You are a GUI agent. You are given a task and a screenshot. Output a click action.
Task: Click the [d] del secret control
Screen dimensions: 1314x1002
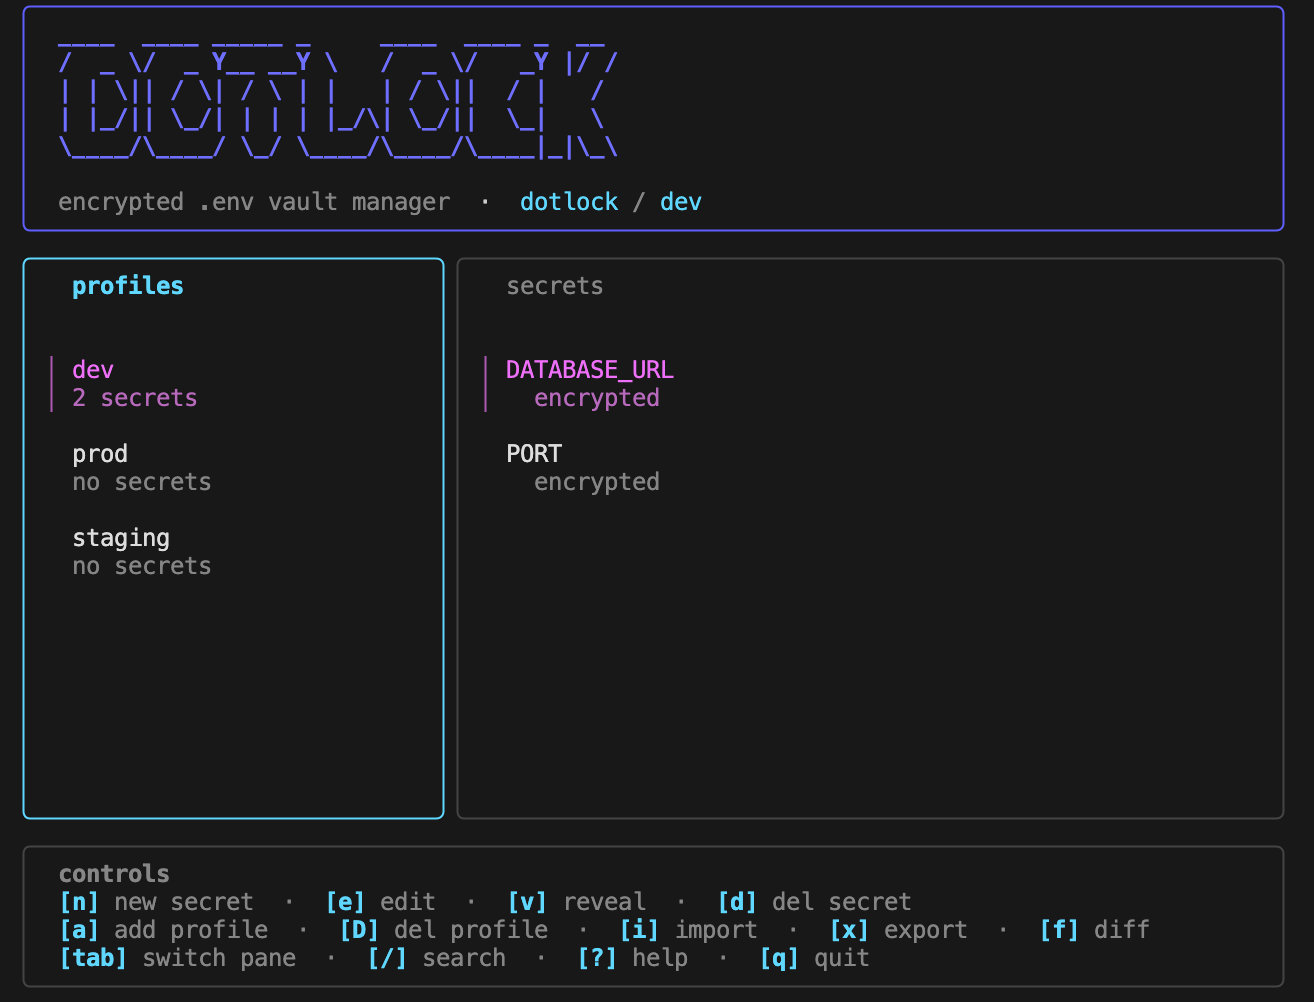point(814,902)
